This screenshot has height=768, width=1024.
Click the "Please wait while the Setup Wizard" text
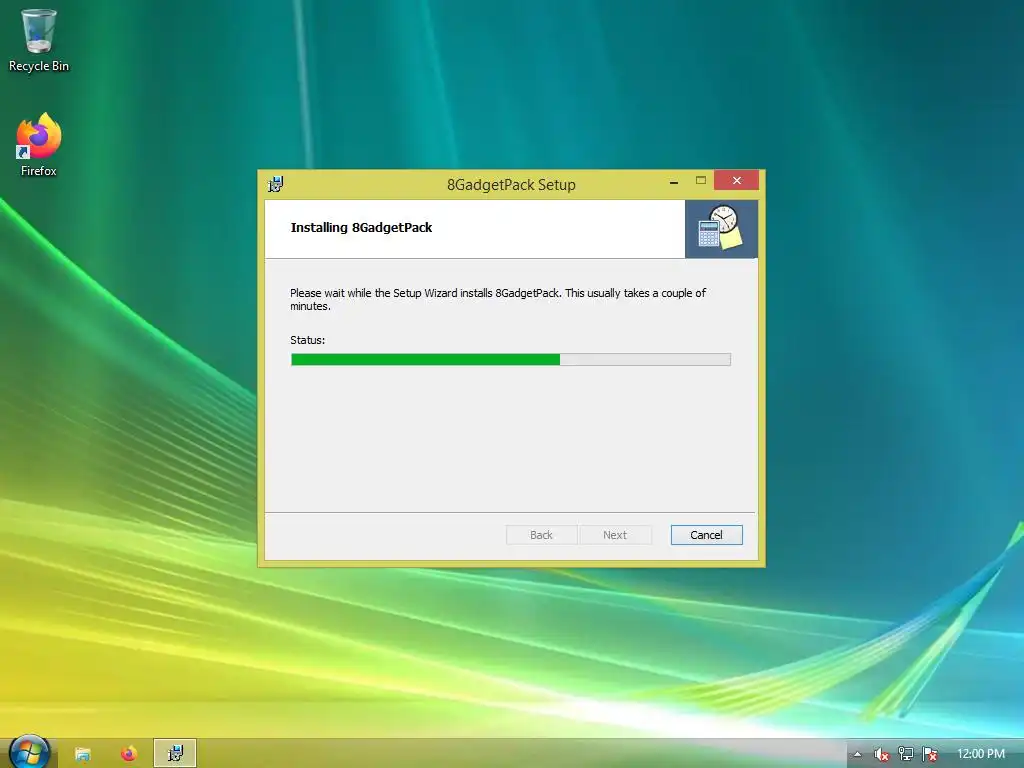pyautogui.click(x=374, y=293)
